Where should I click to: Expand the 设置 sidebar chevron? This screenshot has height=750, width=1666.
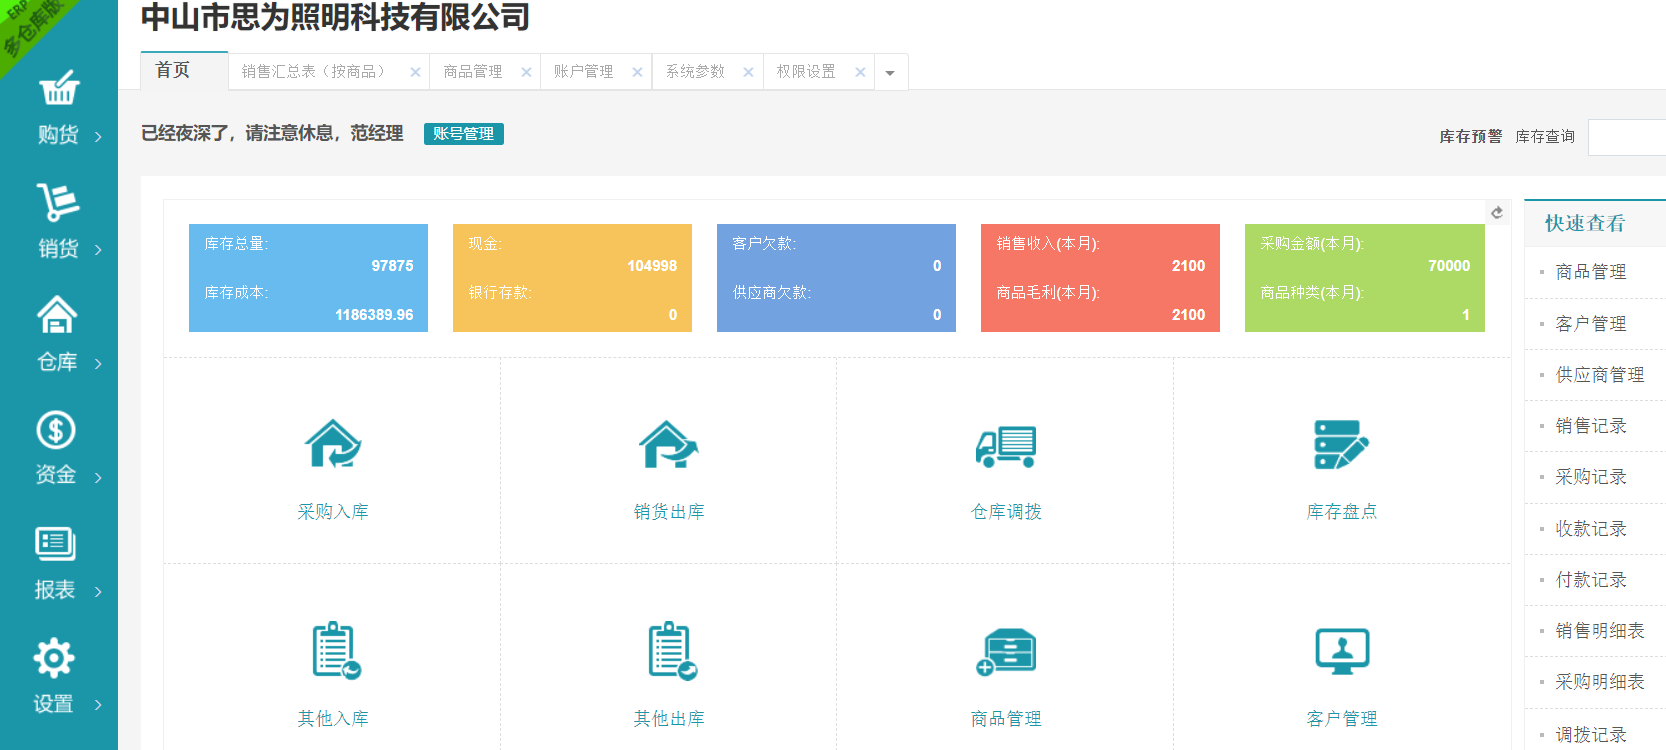98,705
